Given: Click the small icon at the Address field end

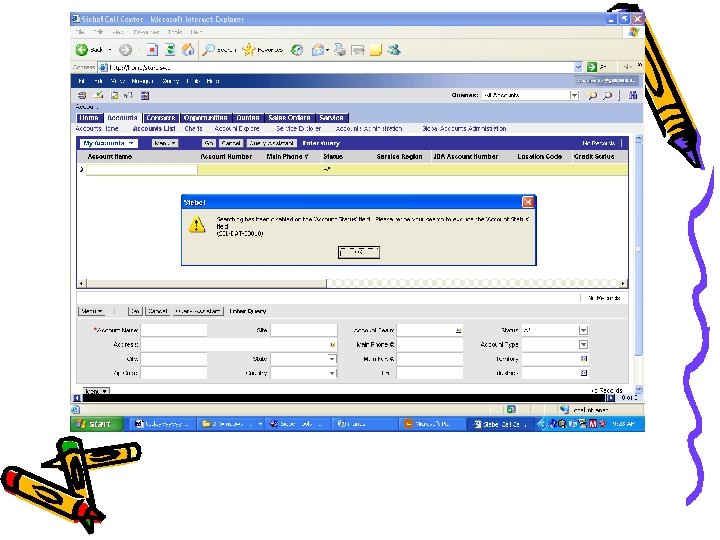Looking at the screenshot, I should [332, 344].
